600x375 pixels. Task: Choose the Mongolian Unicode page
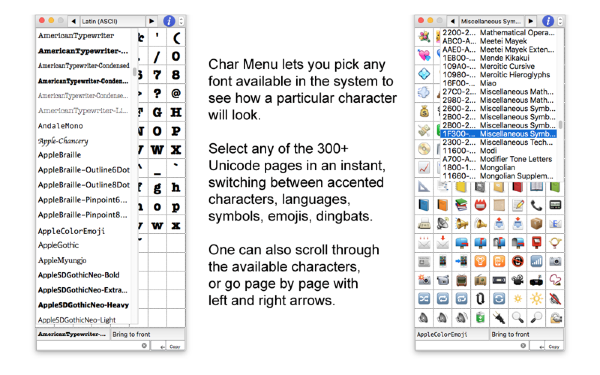(x=499, y=167)
